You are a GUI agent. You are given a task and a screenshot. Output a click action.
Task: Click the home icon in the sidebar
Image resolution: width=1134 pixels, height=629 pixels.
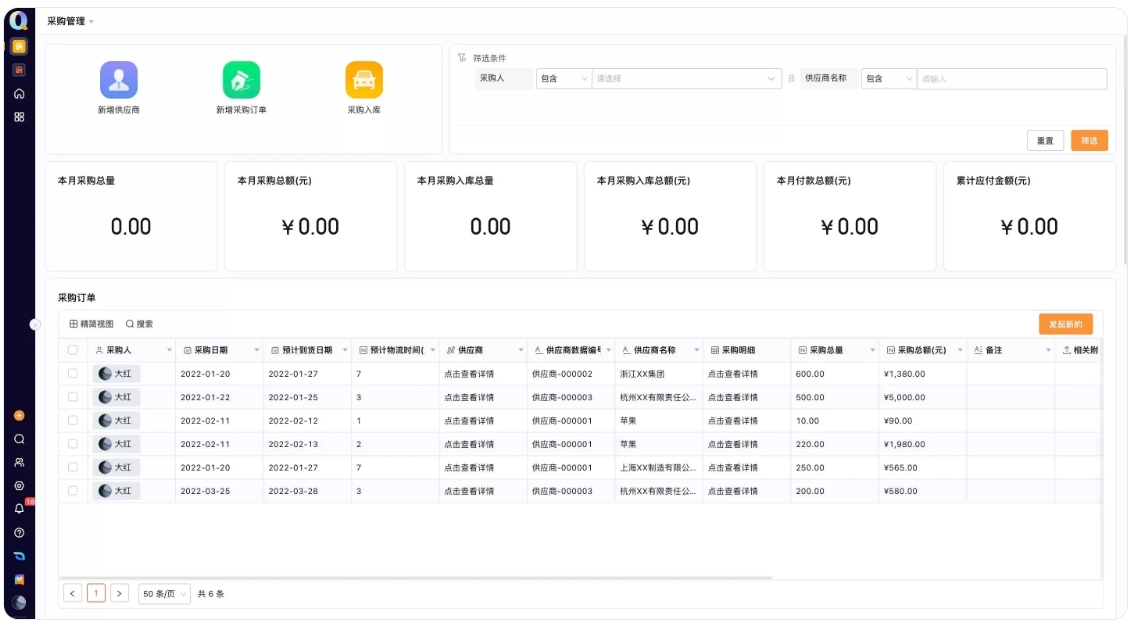19,93
